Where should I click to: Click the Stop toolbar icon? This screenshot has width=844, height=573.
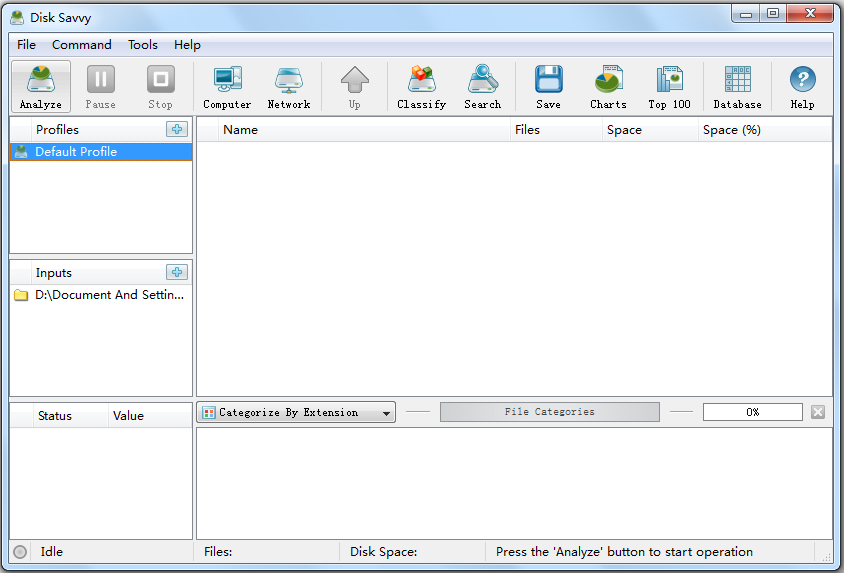click(160, 86)
